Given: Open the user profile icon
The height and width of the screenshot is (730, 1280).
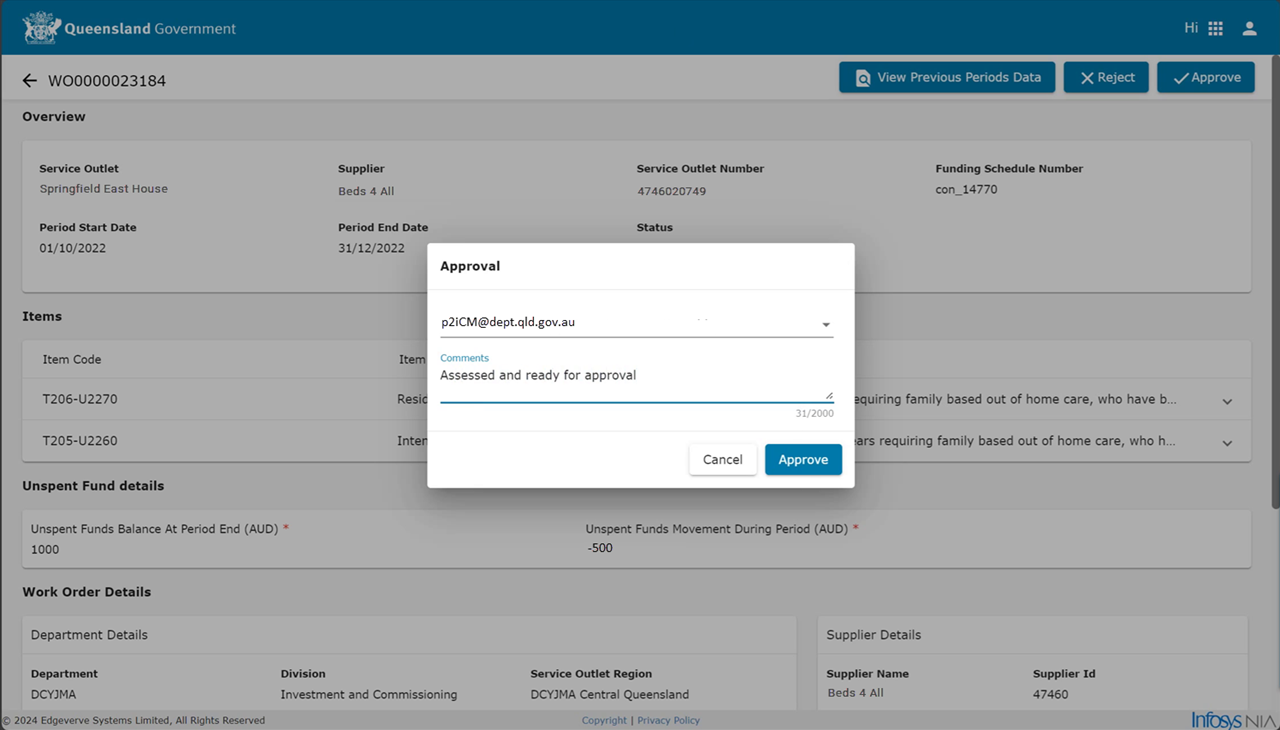Looking at the screenshot, I should (x=1249, y=28).
